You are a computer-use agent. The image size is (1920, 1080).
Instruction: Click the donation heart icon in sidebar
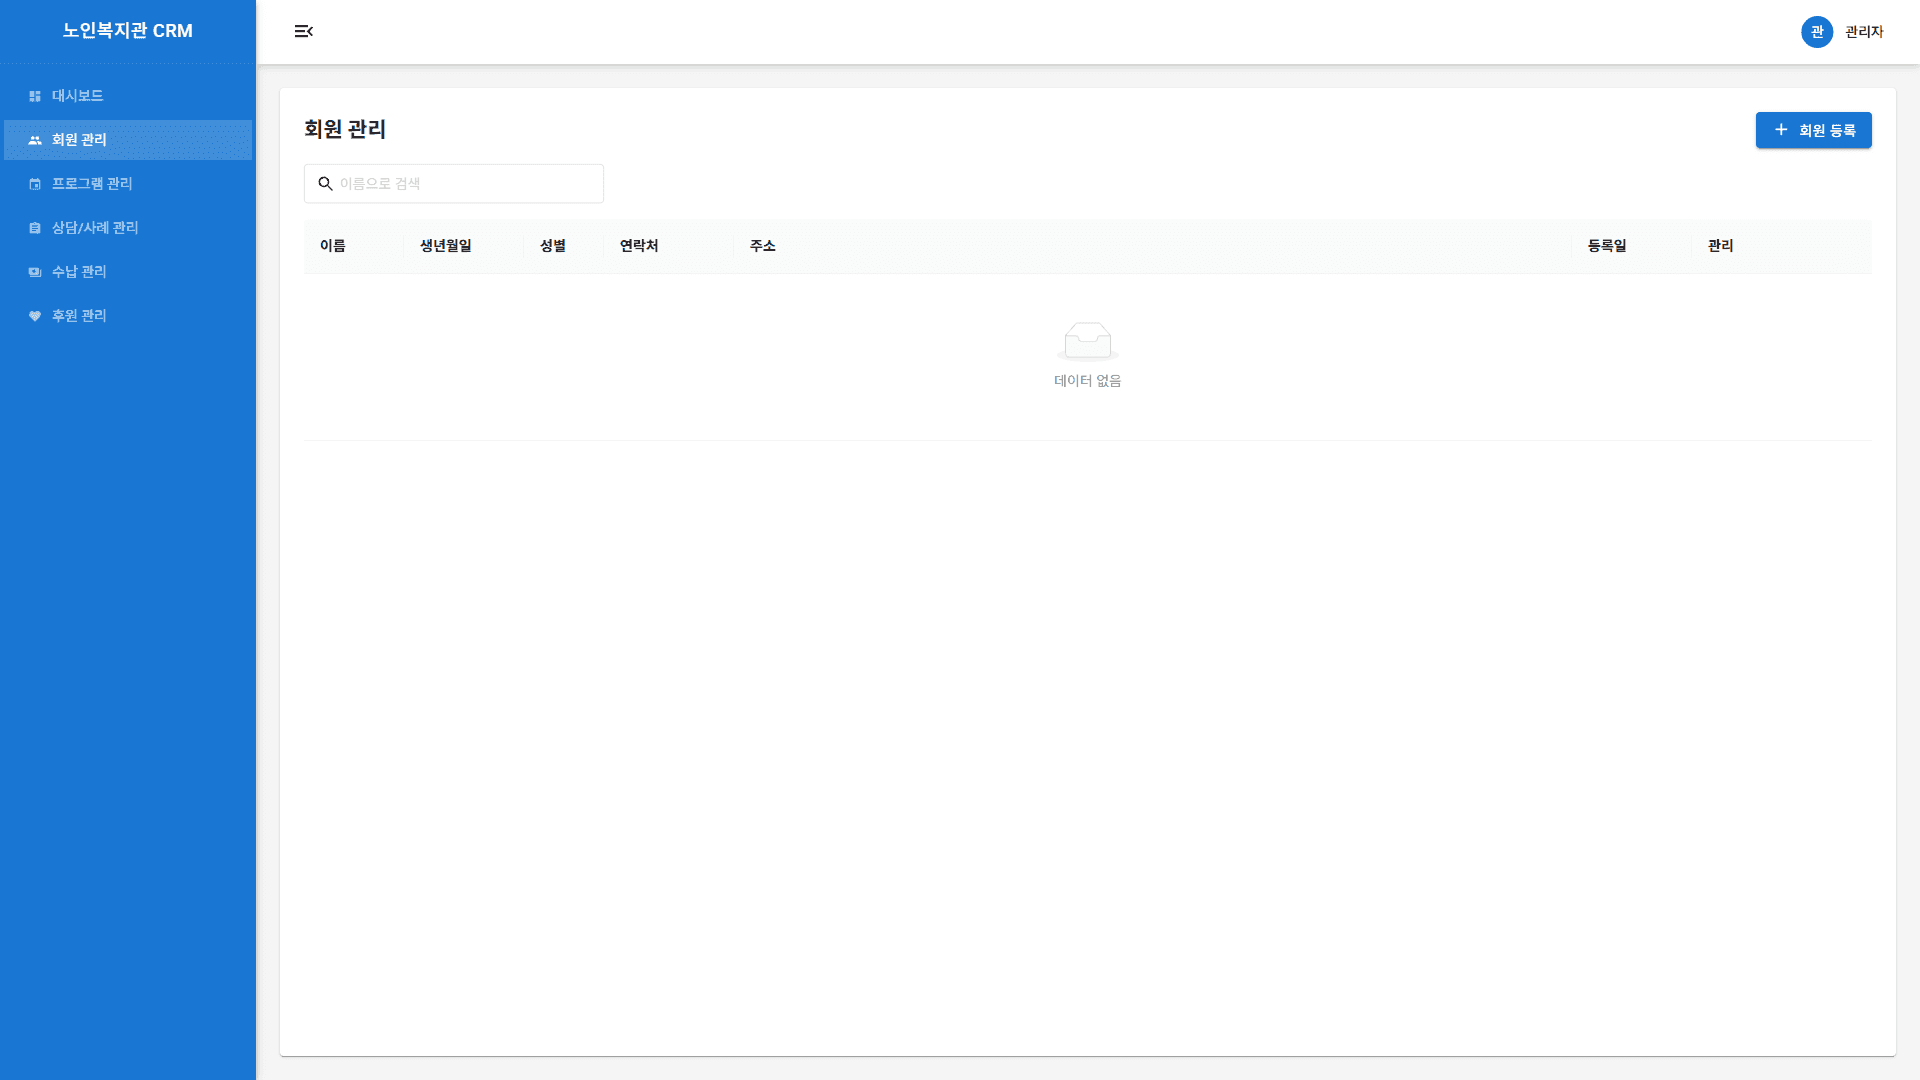35,316
